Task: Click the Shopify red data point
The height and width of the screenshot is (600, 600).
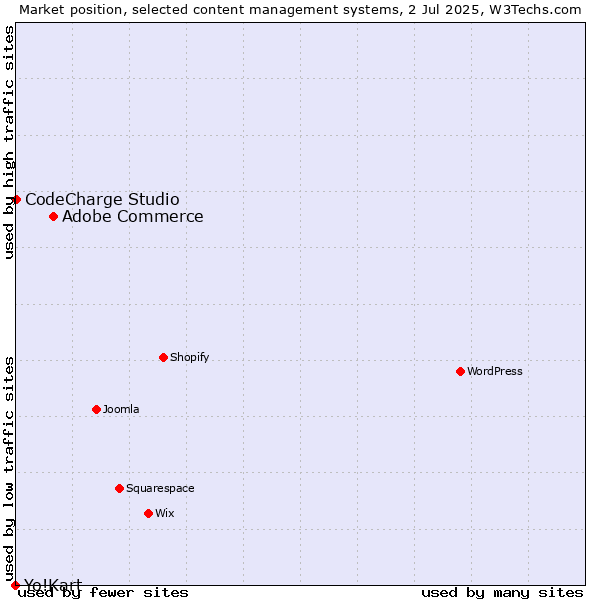Action: 163,357
